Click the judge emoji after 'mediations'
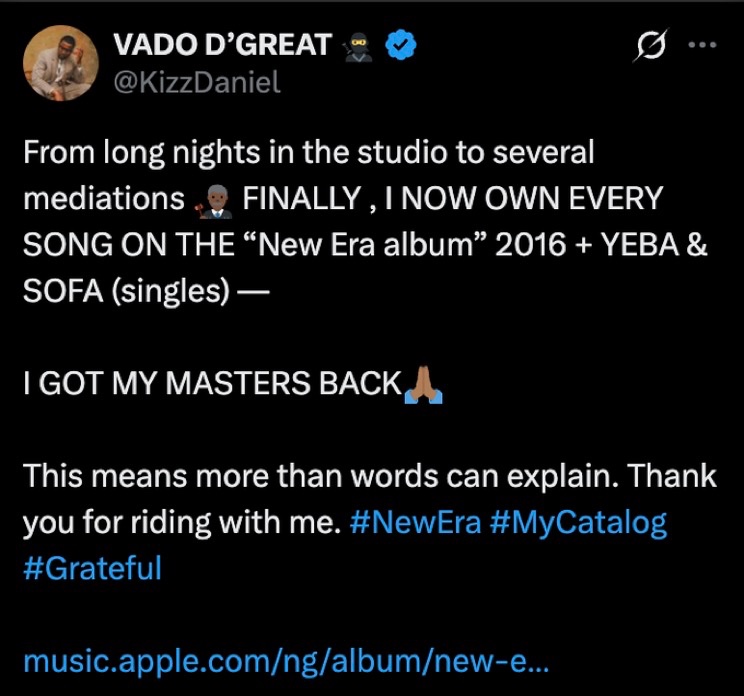Image resolution: width=744 pixels, height=696 pixels. tap(213, 202)
